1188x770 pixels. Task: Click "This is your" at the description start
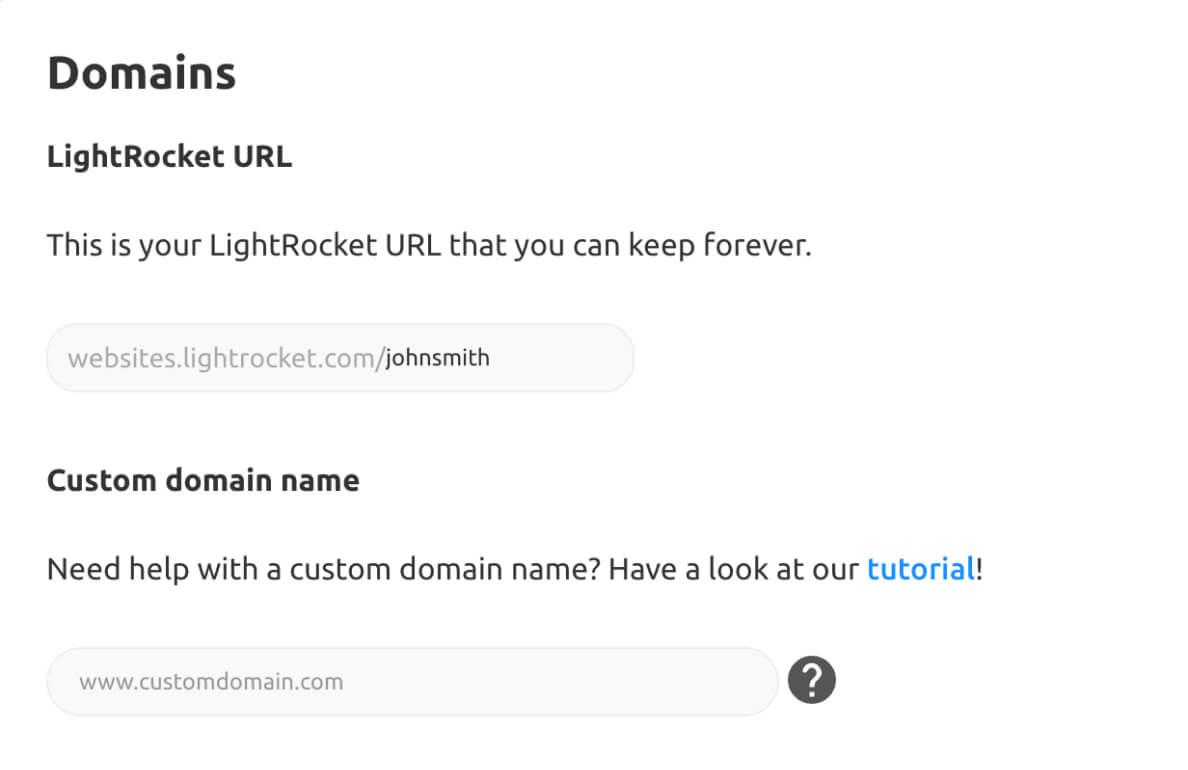[x=125, y=245]
